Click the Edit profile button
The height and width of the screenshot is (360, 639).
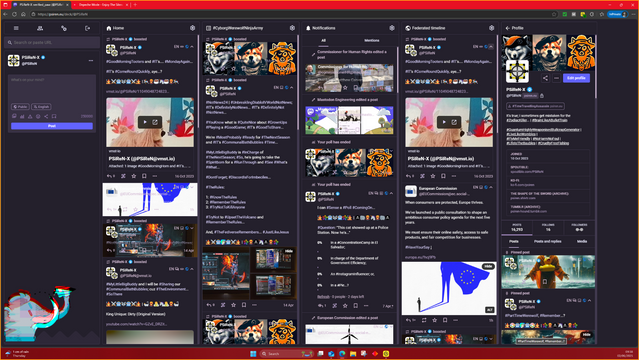(x=576, y=78)
